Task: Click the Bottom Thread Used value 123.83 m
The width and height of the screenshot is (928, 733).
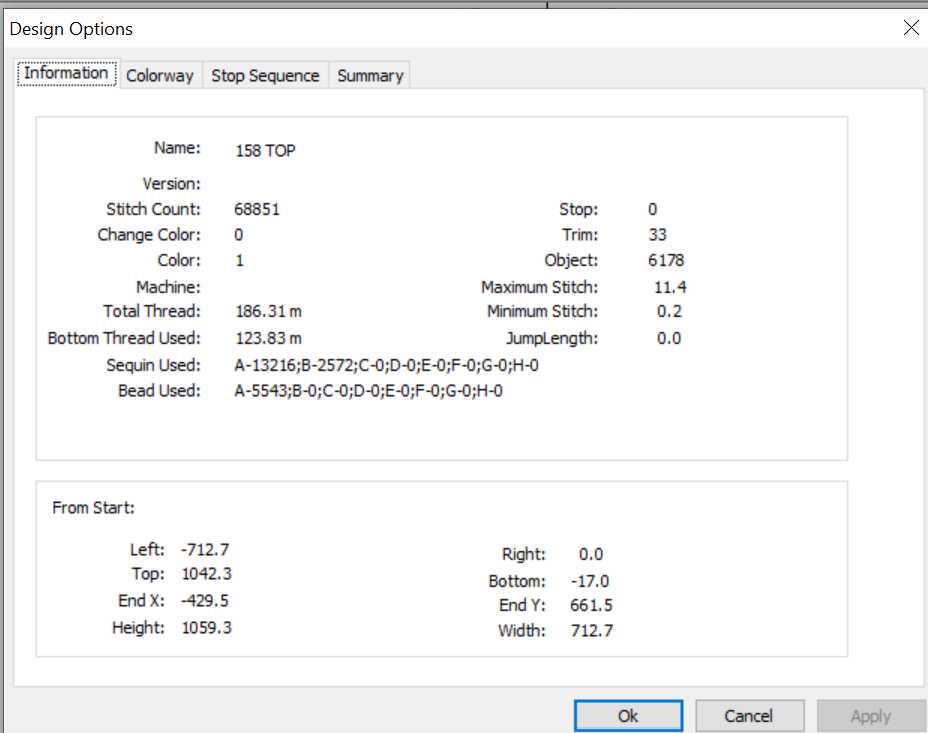Action: coord(268,338)
